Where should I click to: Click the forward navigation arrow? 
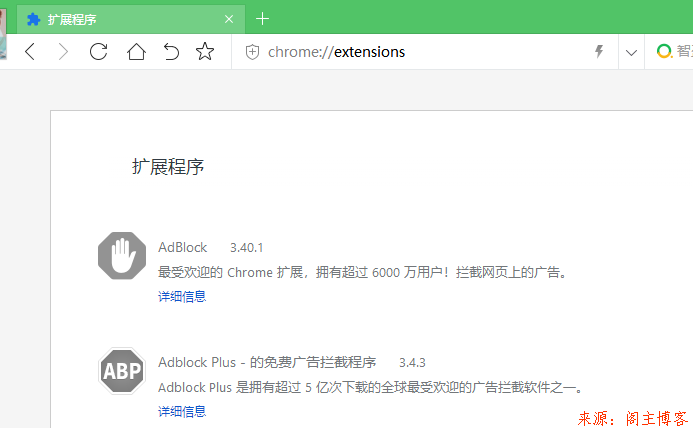pos(64,52)
